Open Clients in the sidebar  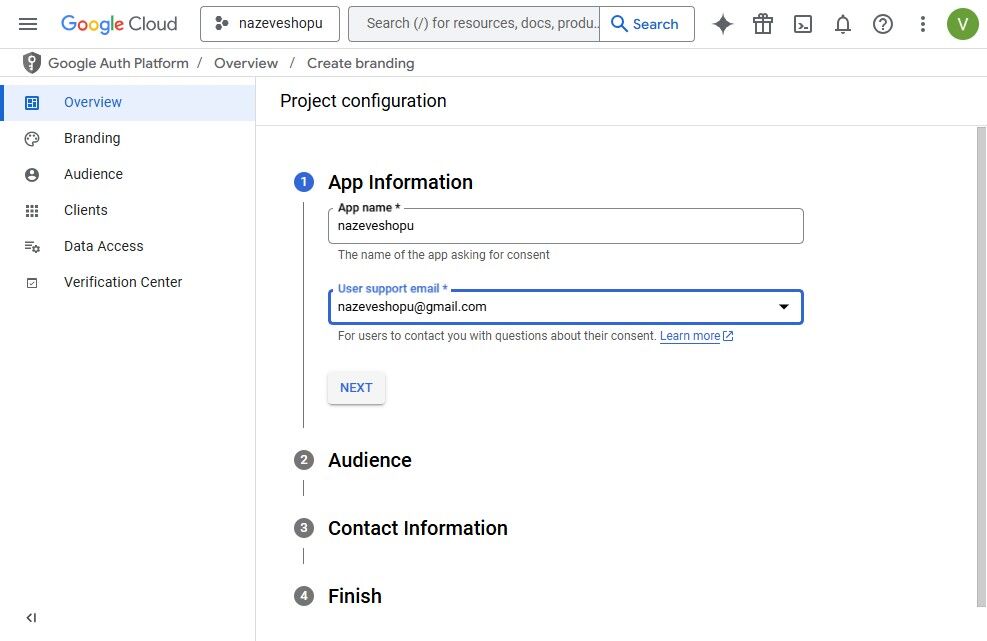point(86,210)
